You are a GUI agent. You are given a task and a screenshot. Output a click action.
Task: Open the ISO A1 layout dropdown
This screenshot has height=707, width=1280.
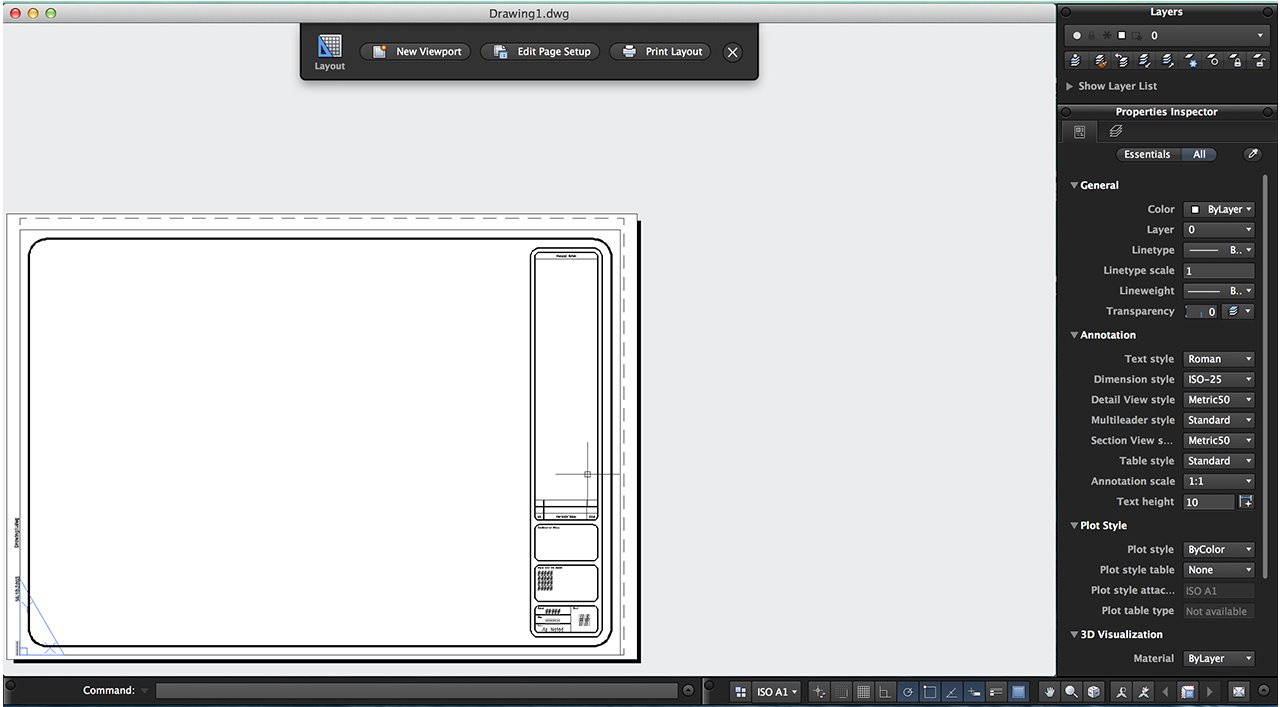(x=777, y=691)
